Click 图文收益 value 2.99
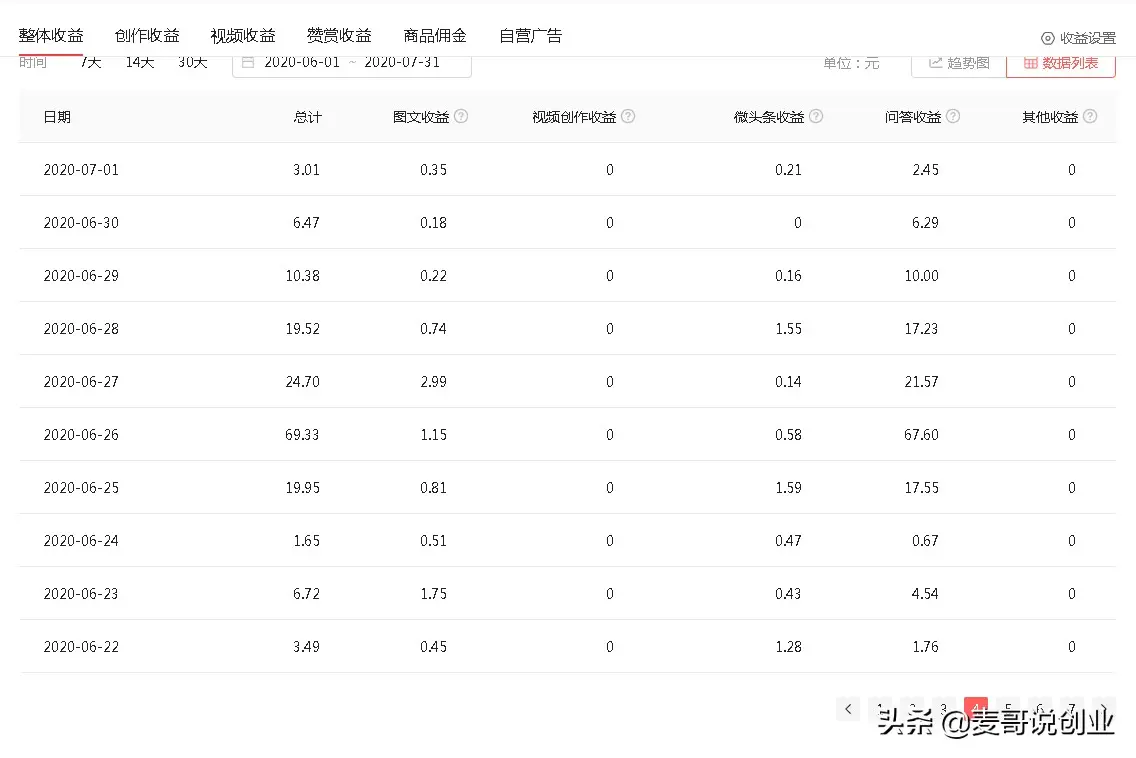Image resolution: width=1136 pixels, height=758 pixels. pyautogui.click(x=433, y=381)
